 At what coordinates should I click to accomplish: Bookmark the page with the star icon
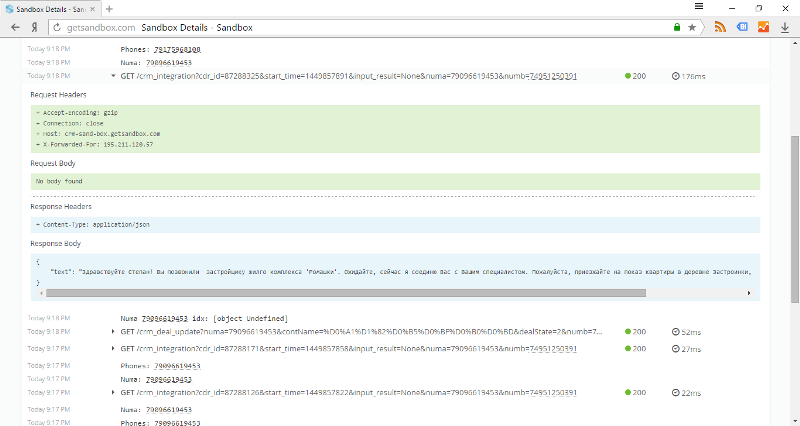tap(692, 28)
